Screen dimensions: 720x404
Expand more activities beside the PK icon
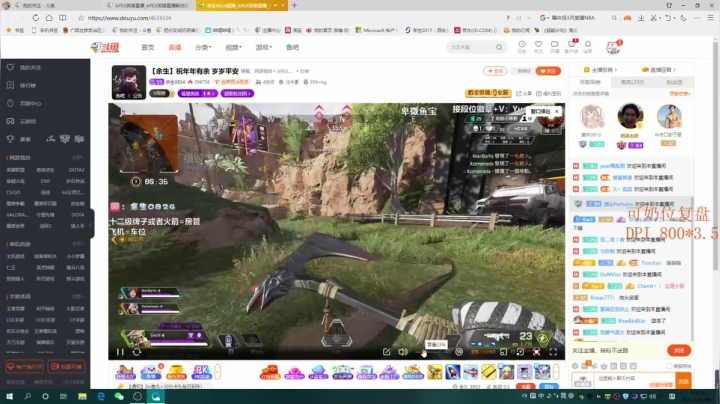218,372
